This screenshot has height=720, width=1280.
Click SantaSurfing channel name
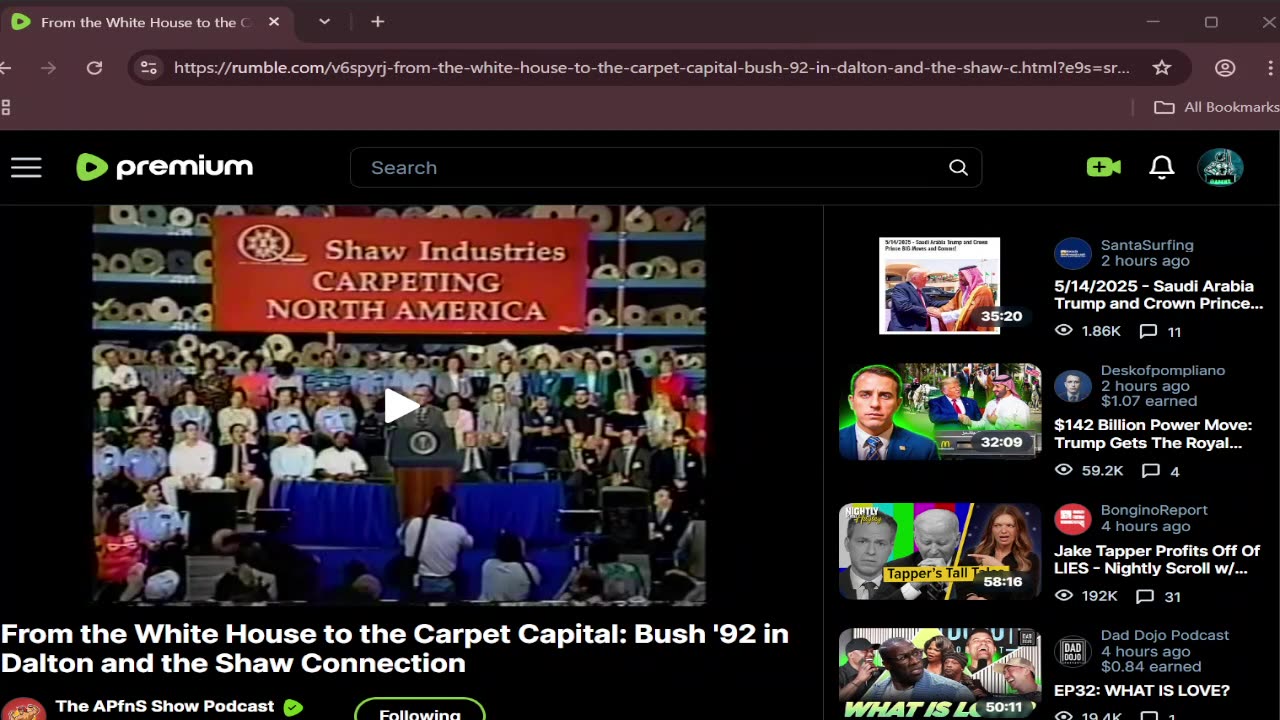1147,245
